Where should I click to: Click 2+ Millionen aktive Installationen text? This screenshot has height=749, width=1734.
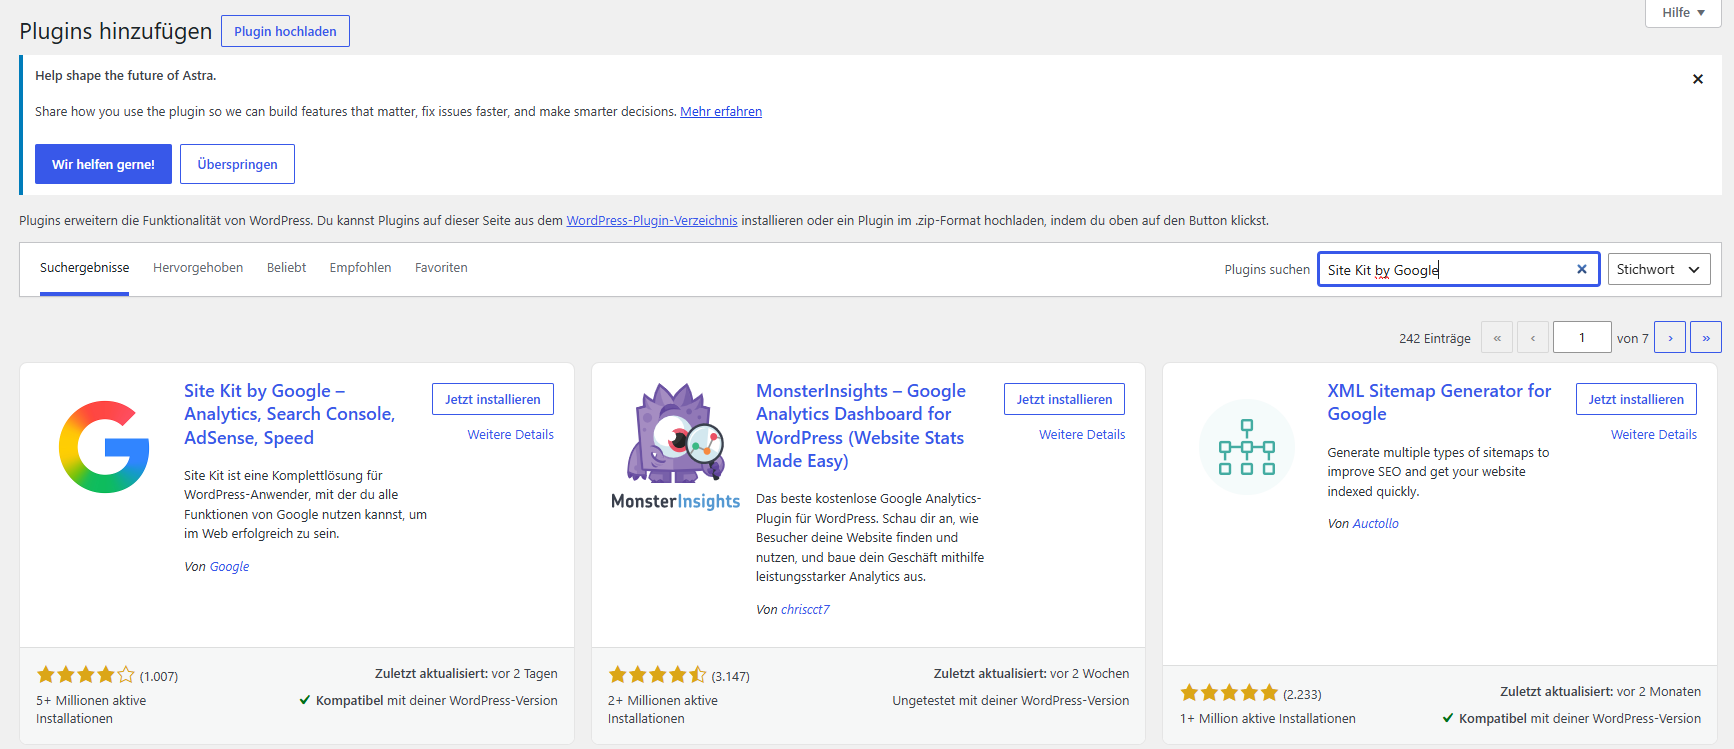pos(663,710)
